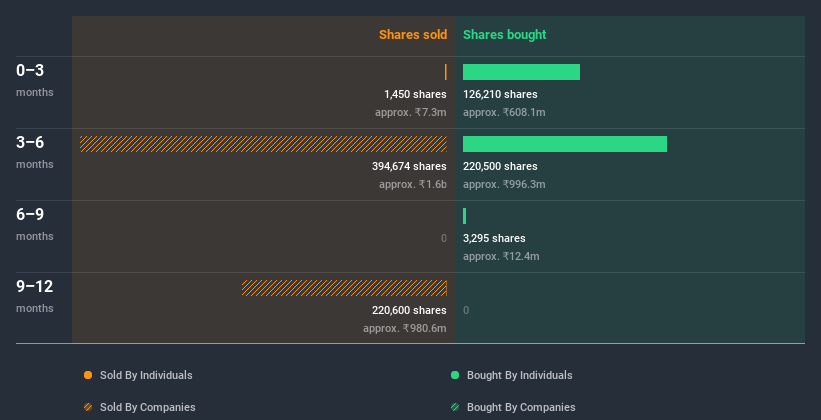Click the hatched Bought By Companies legend icon

455,407
